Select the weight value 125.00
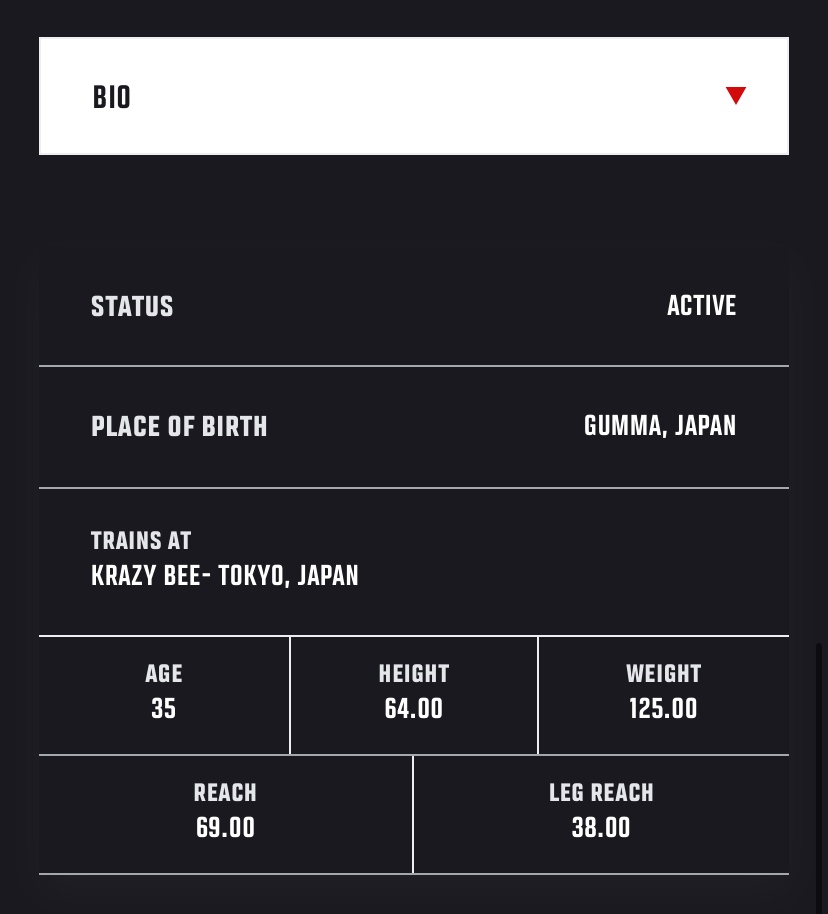The image size is (828, 914). click(x=664, y=709)
